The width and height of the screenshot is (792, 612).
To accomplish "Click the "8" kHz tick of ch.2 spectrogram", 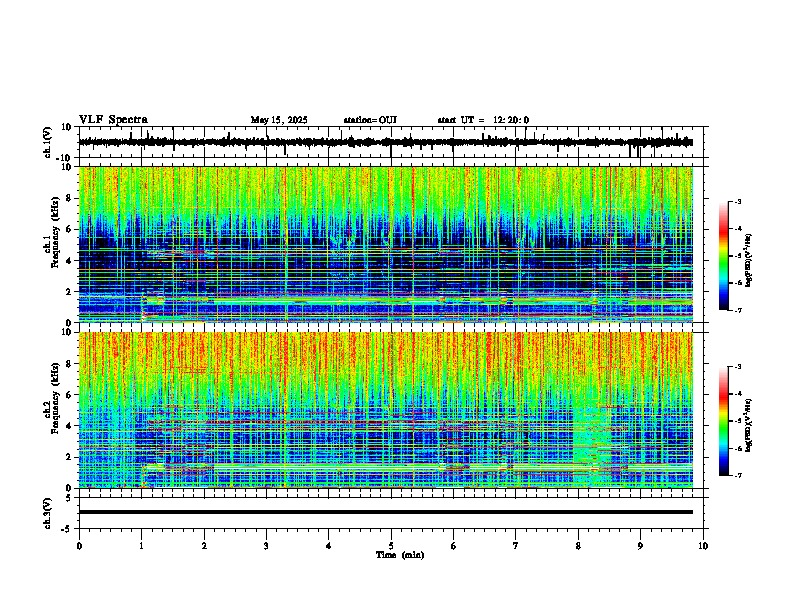I will pos(70,364).
